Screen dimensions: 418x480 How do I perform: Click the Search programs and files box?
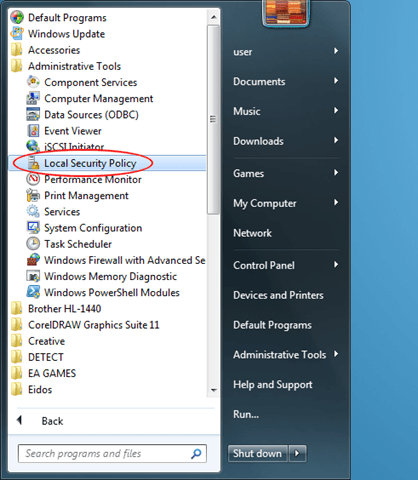pos(112,453)
